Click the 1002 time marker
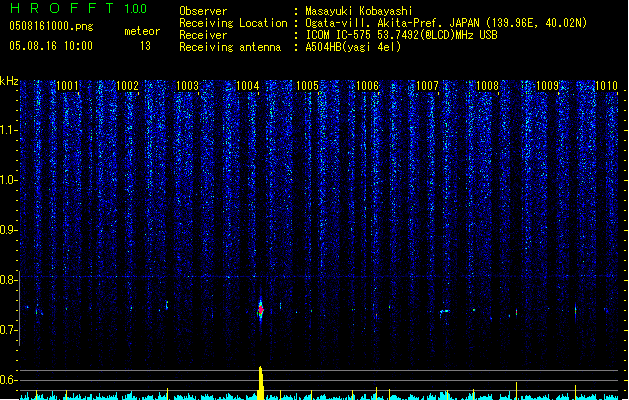The width and height of the screenshot is (629, 400). (128, 86)
